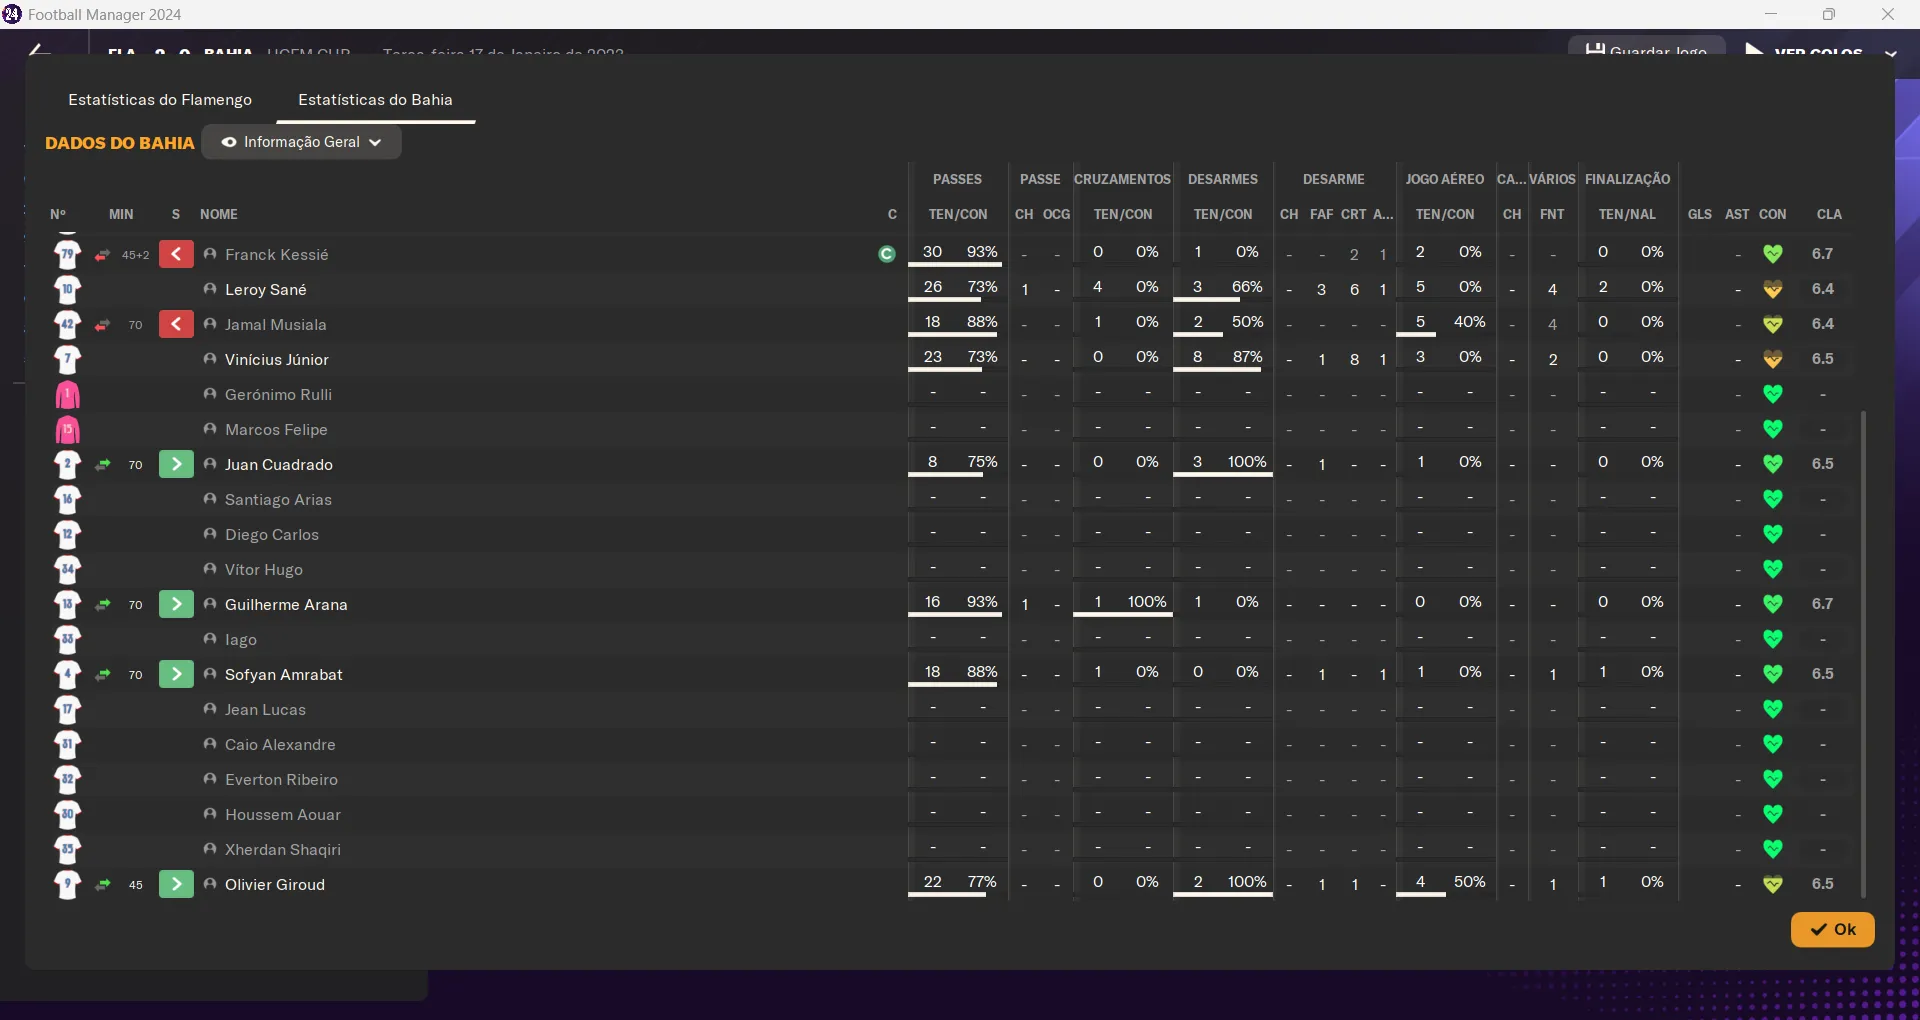The width and height of the screenshot is (1920, 1020).
Task: Click Franck Kessié's red substituted-off arrow
Action: pos(176,254)
